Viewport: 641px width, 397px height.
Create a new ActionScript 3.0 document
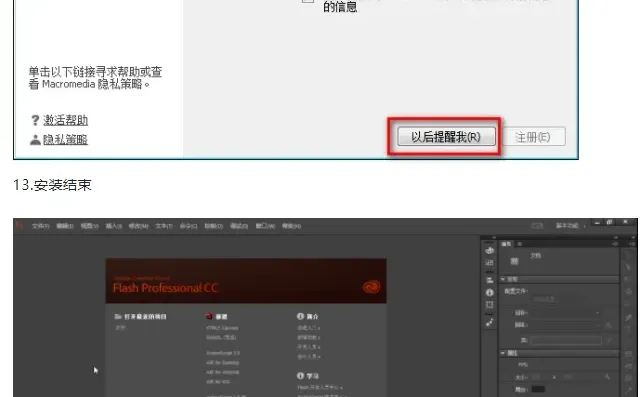(223, 353)
